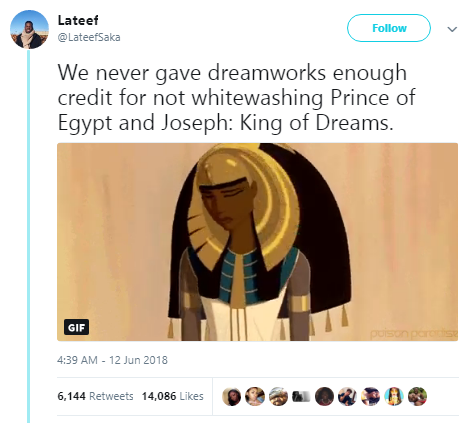
Task: Open seventh liker avatar in row
Action: click(x=371, y=396)
